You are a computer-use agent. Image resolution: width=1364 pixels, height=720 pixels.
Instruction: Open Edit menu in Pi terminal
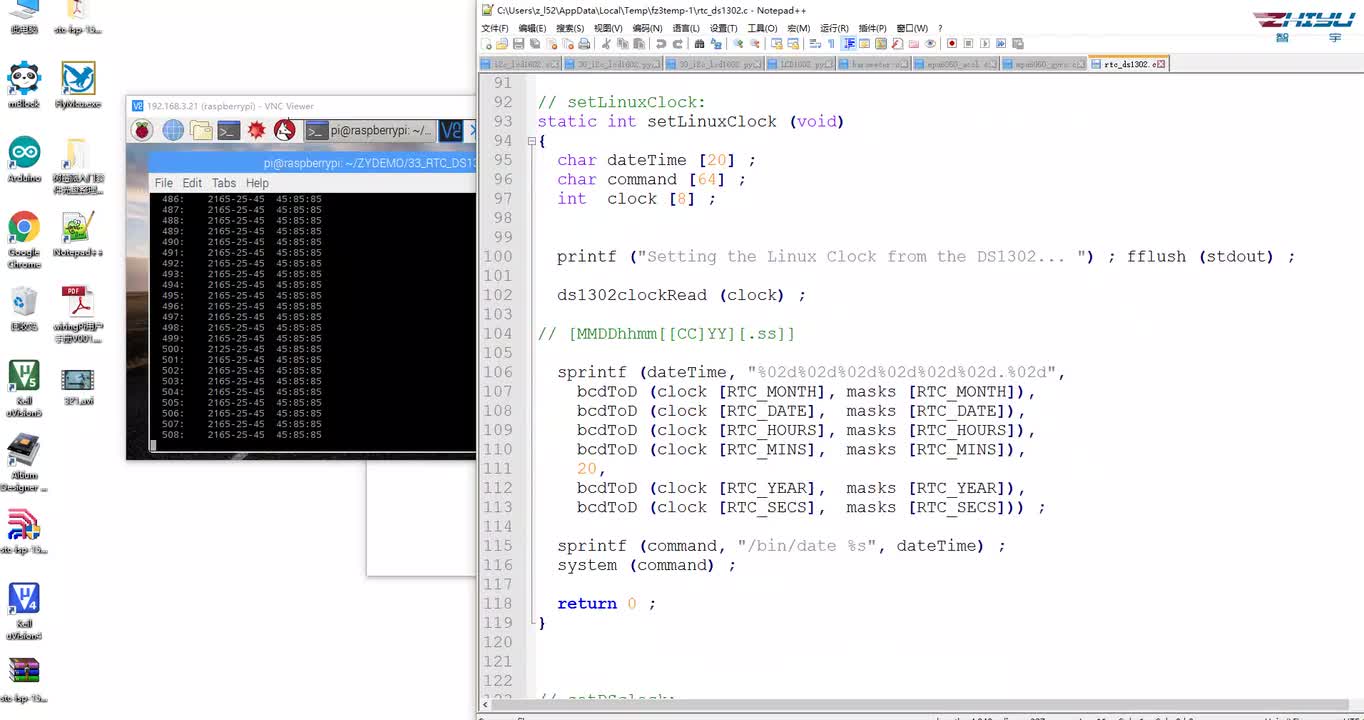[192, 183]
